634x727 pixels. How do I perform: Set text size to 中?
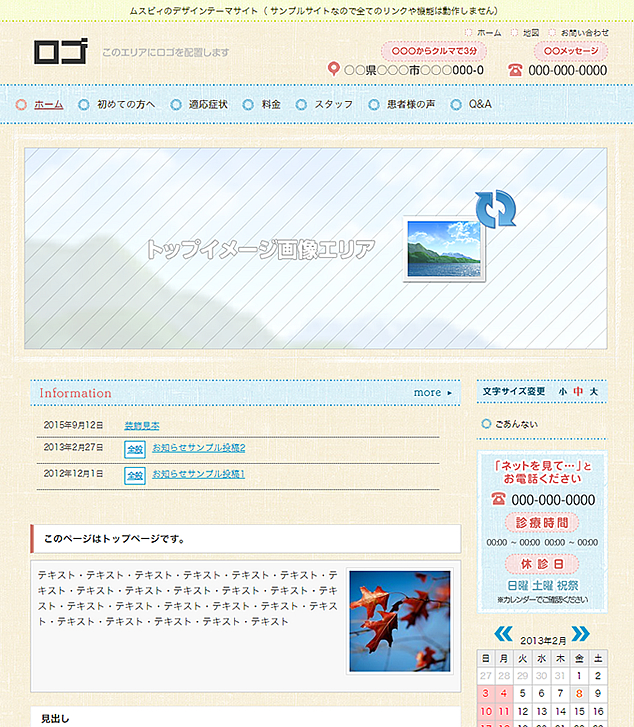tap(578, 391)
